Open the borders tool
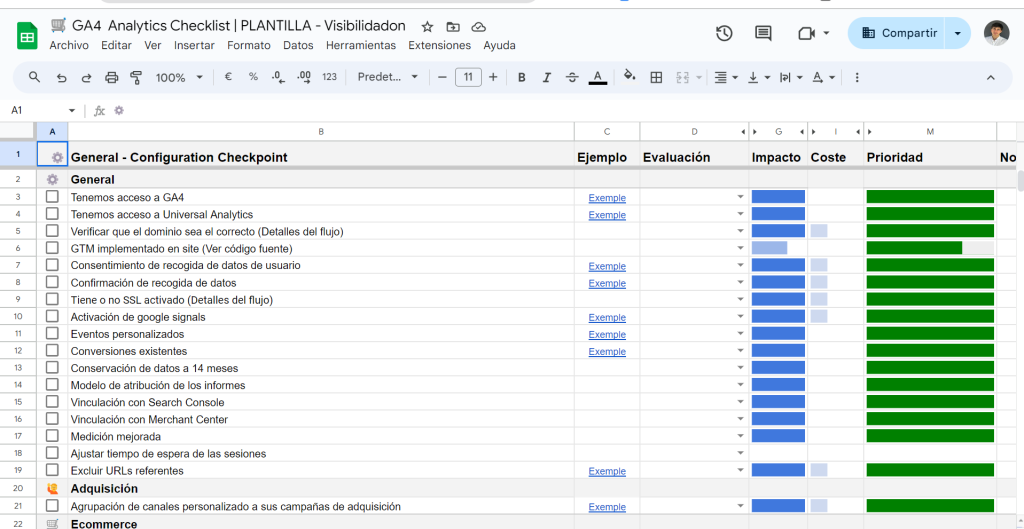Viewport: 1024px width, 529px height. 656,77
